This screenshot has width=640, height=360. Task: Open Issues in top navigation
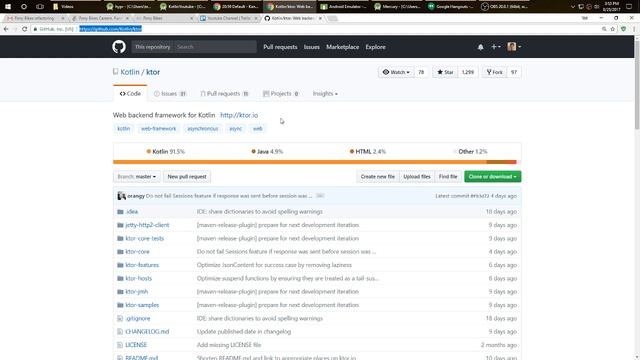click(311, 47)
